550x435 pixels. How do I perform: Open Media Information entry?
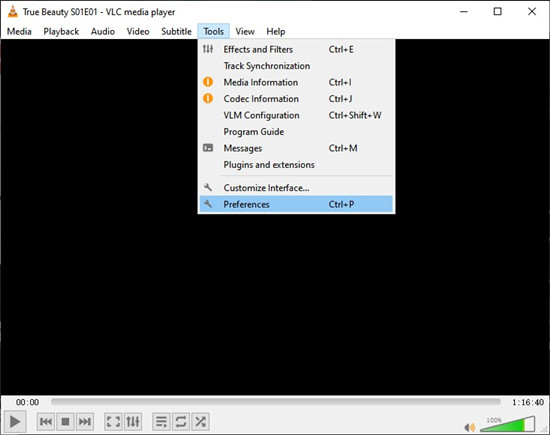tap(296, 82)
